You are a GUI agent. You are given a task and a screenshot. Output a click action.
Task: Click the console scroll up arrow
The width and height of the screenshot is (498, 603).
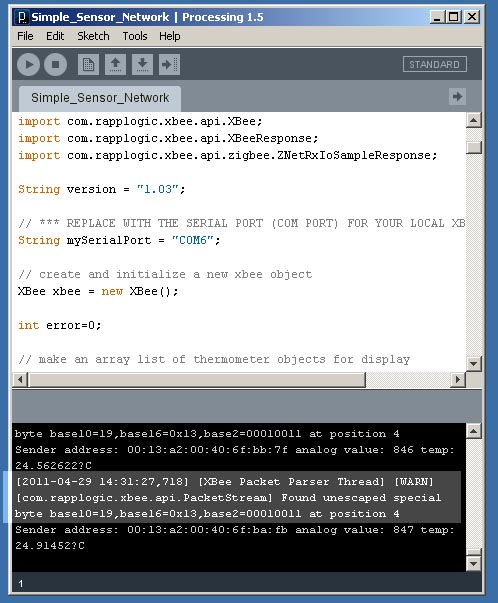point(474,431)
